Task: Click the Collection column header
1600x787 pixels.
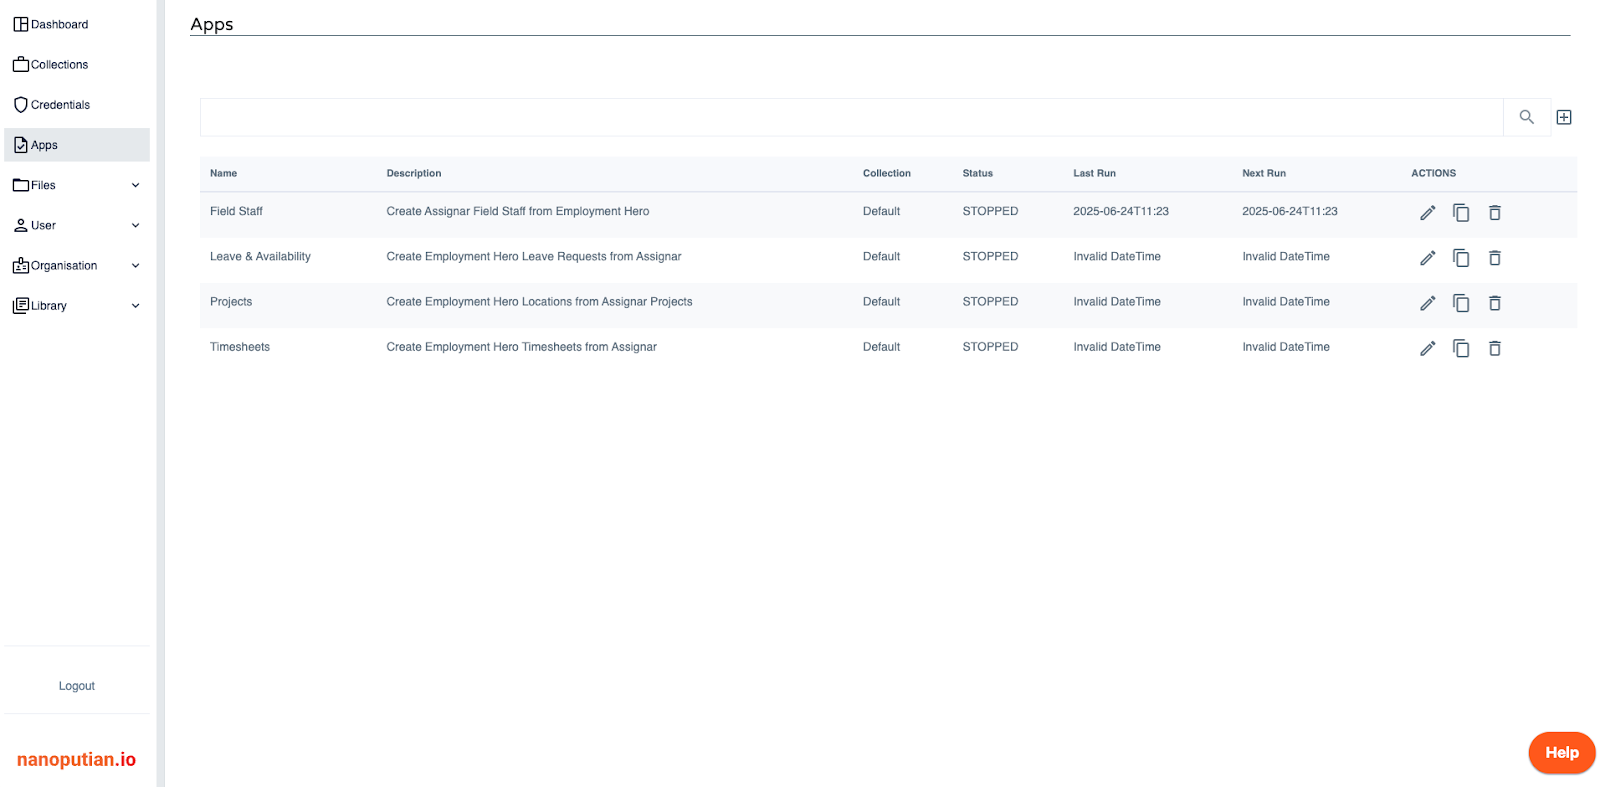Action: click(x=887, y=173)
